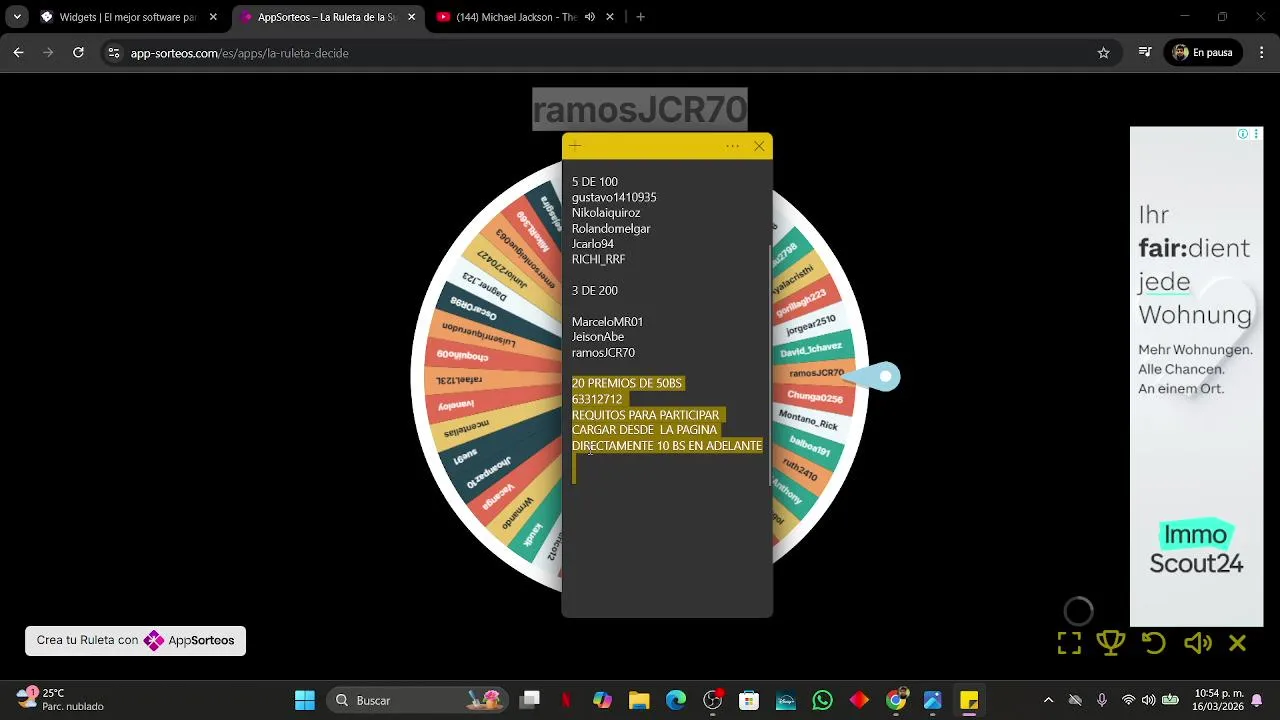The image size is (1280, 720).
Task: Open the clock and calendar flyout
Action: [x=1218, y=700]
